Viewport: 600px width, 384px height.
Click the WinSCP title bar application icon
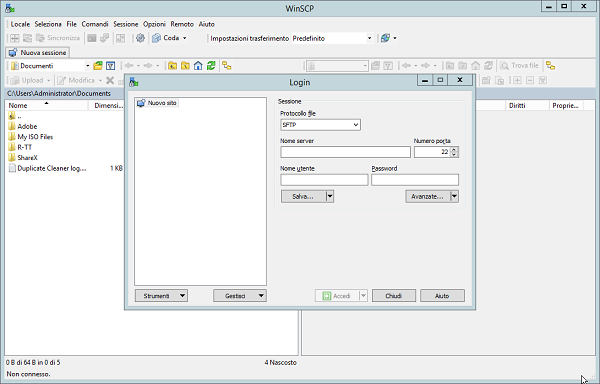(10, 8)
